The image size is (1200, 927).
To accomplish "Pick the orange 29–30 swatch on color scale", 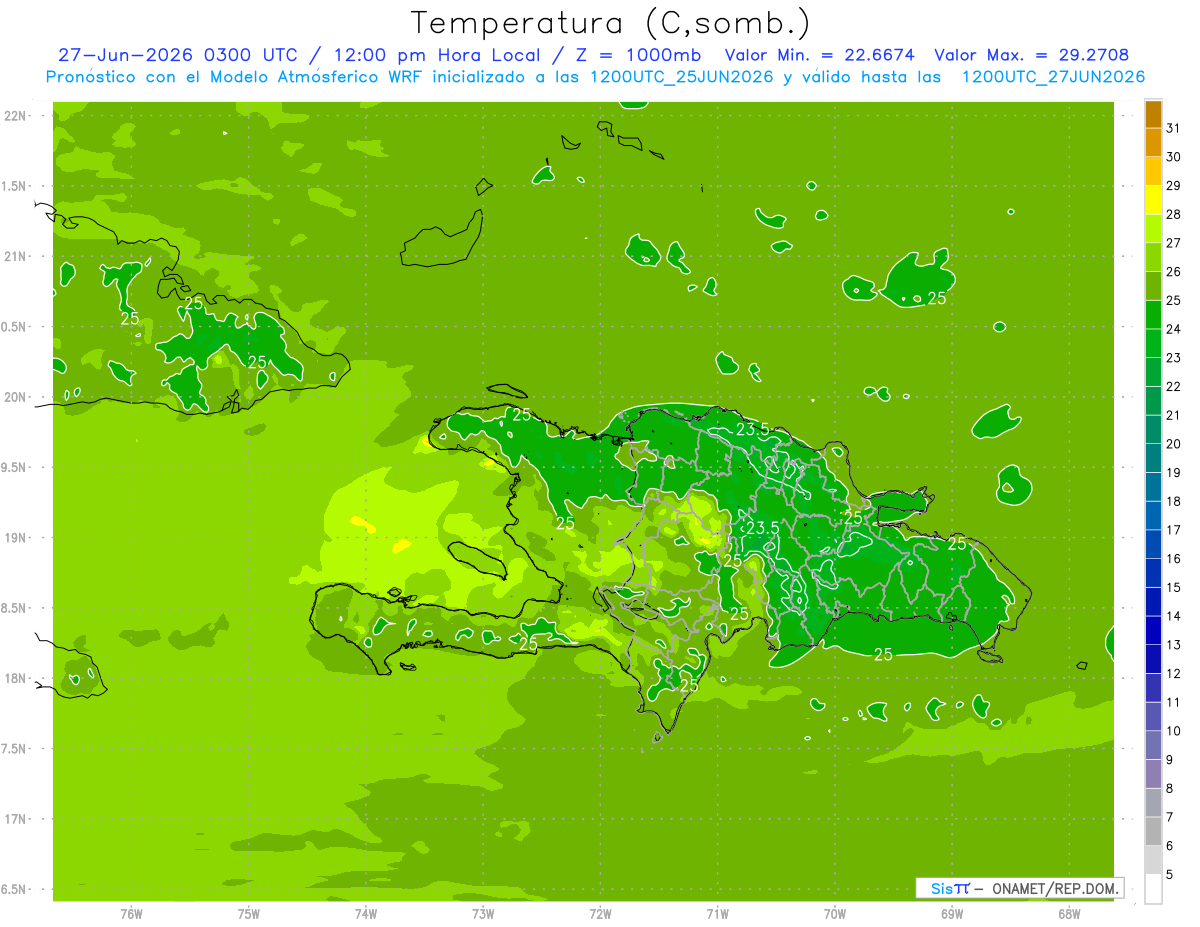I will [1153, 172].
